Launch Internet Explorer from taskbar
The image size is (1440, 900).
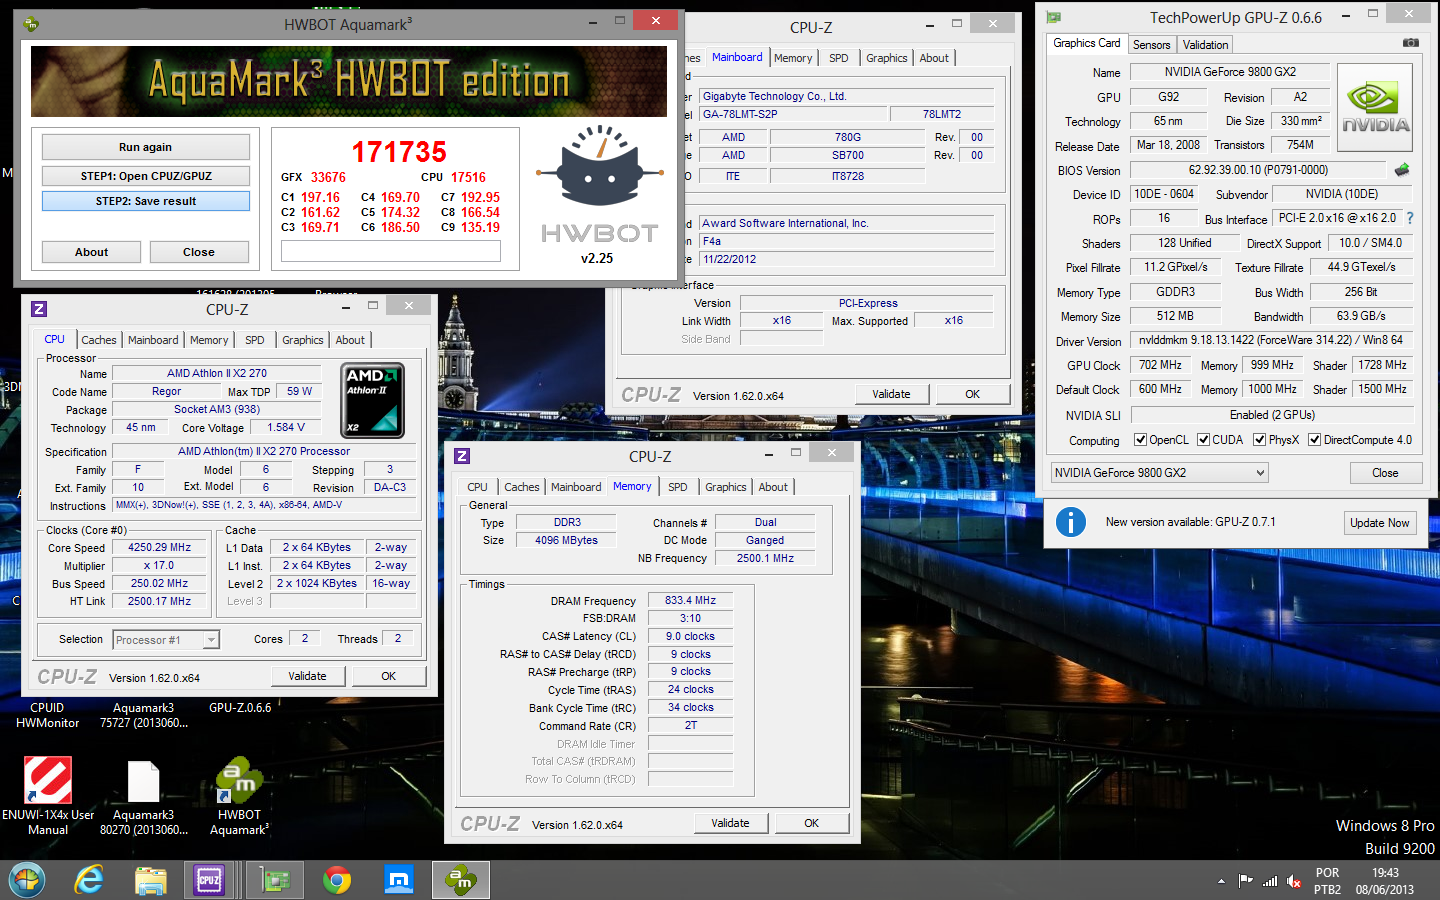coord(89,880)
